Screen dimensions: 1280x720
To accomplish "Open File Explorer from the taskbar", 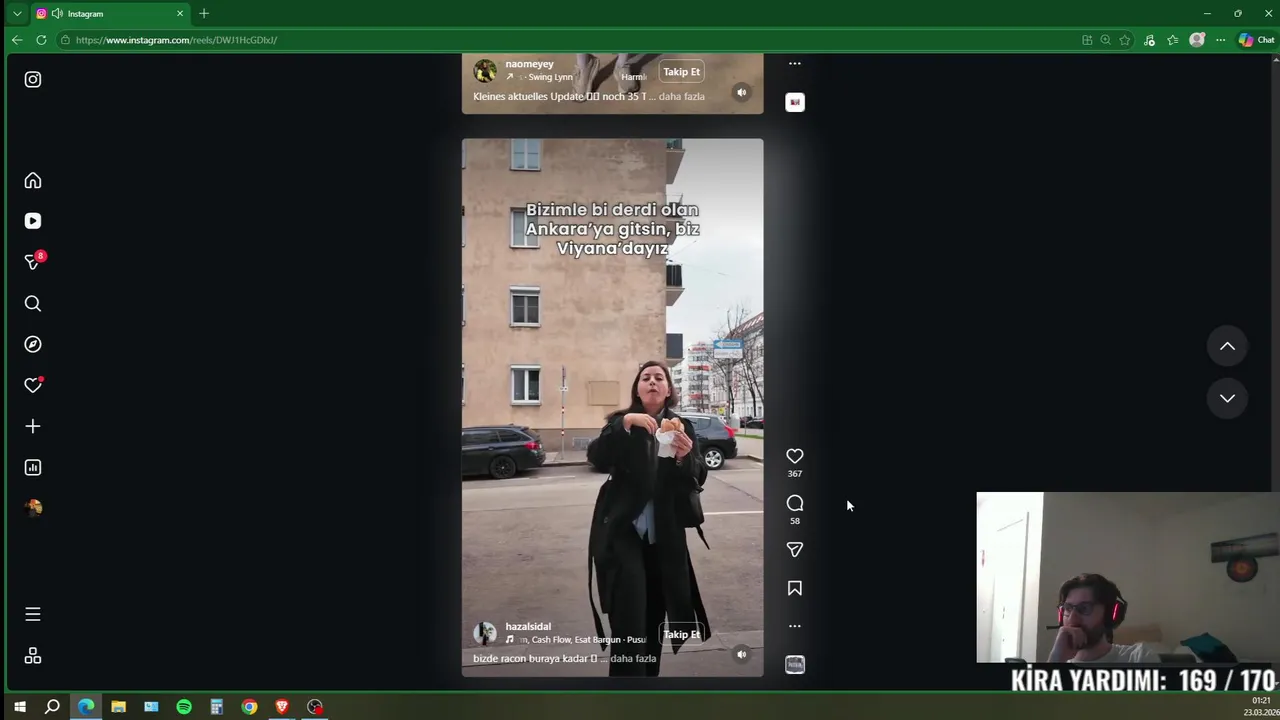I will coord(118,707).
